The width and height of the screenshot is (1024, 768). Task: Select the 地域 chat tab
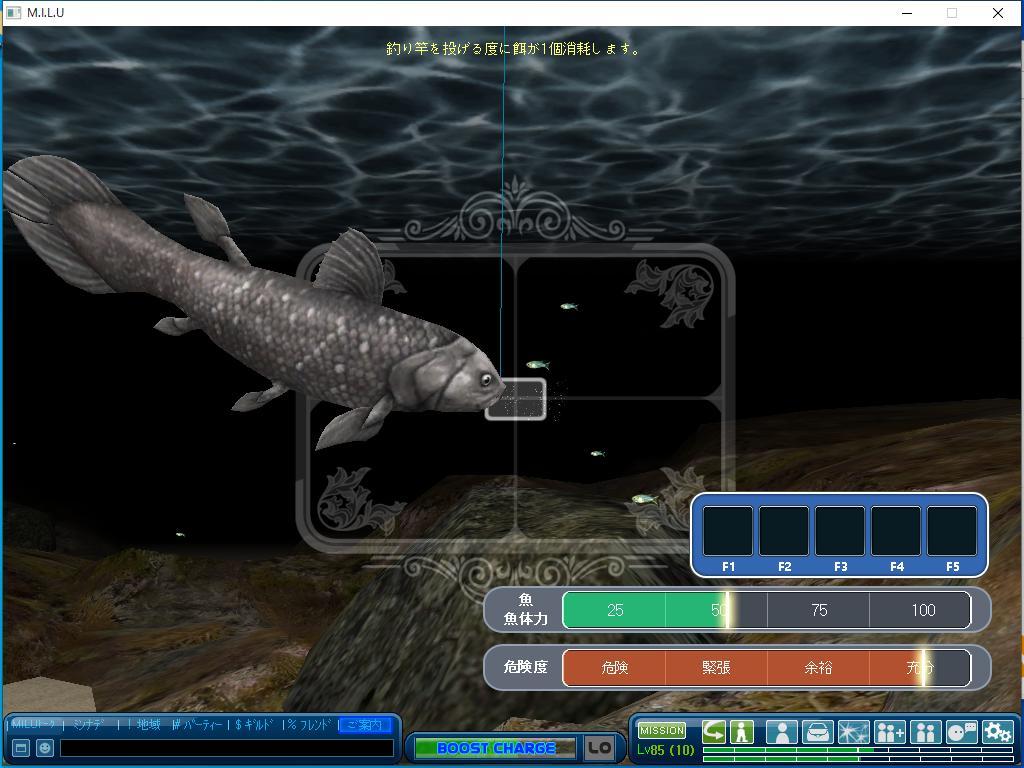point(148,725)
